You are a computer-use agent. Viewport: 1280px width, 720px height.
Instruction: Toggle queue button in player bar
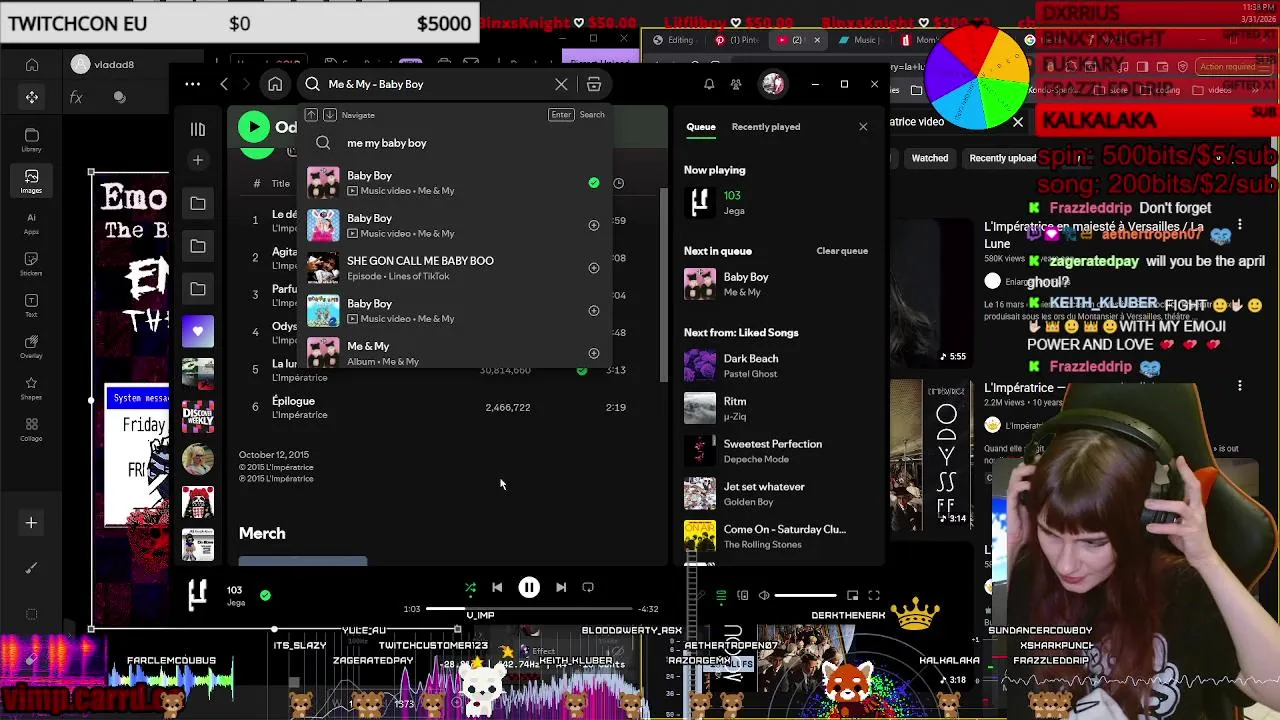pos(721,596)
